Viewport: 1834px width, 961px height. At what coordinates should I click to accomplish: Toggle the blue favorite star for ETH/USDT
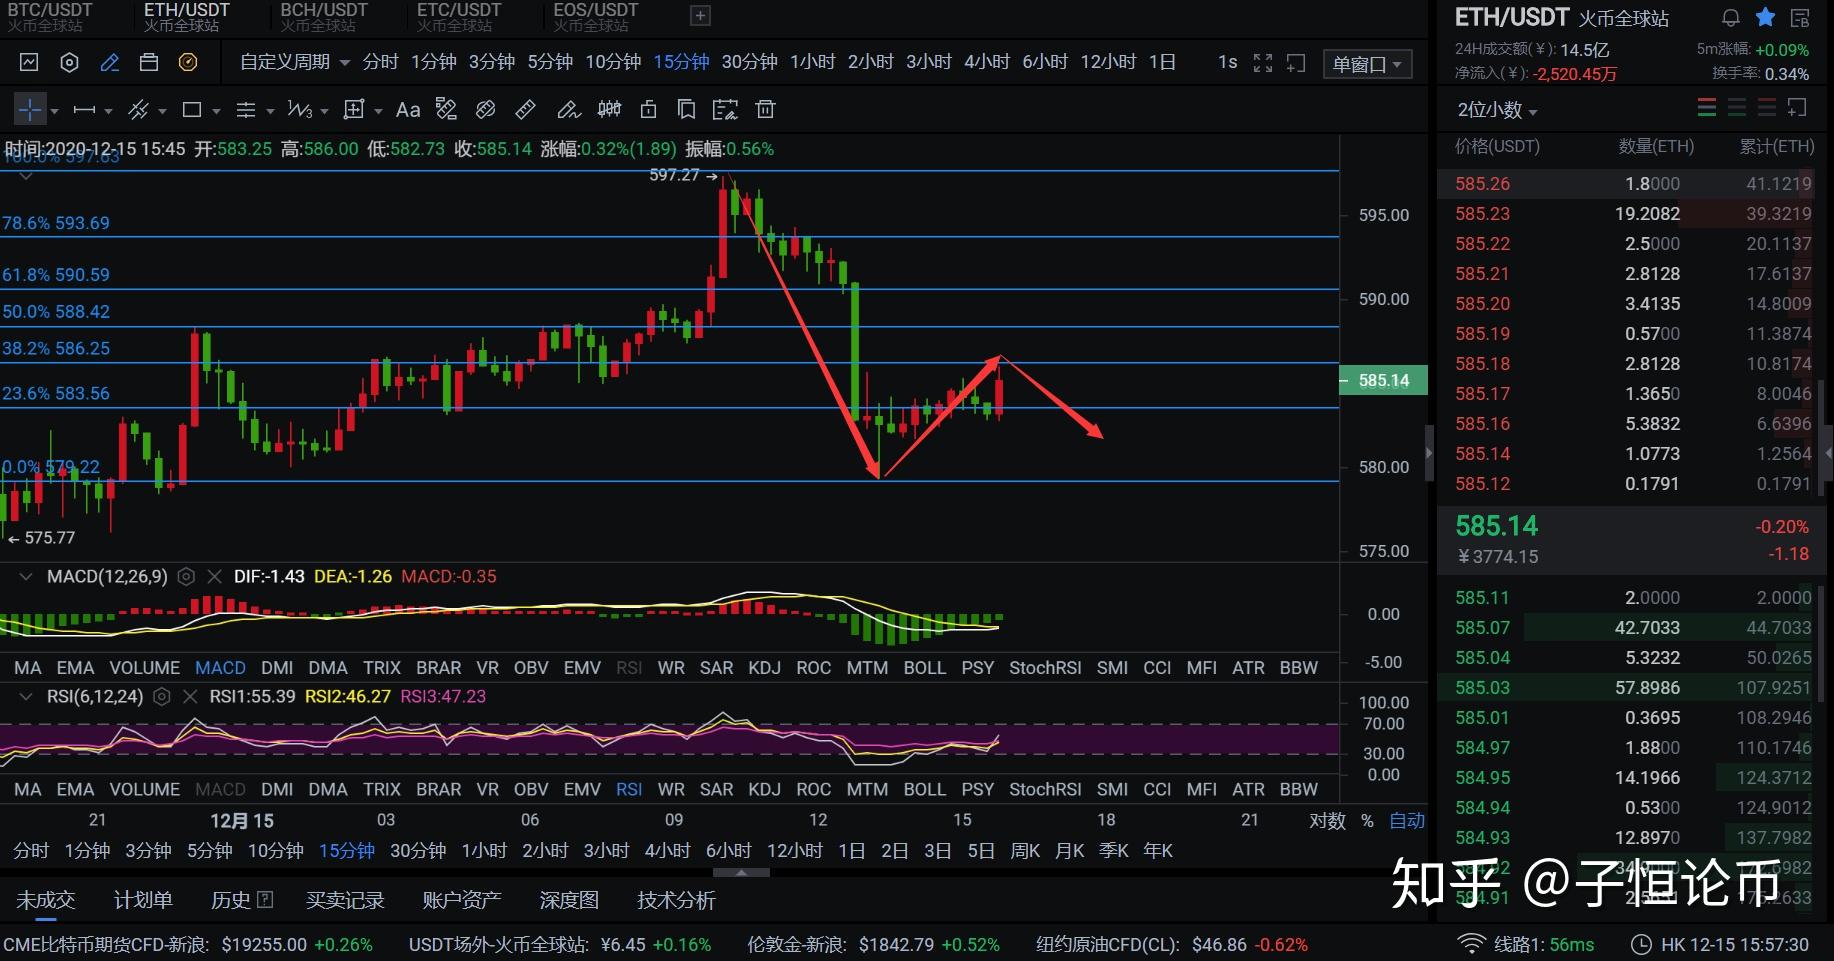(x=1765, y=17)
